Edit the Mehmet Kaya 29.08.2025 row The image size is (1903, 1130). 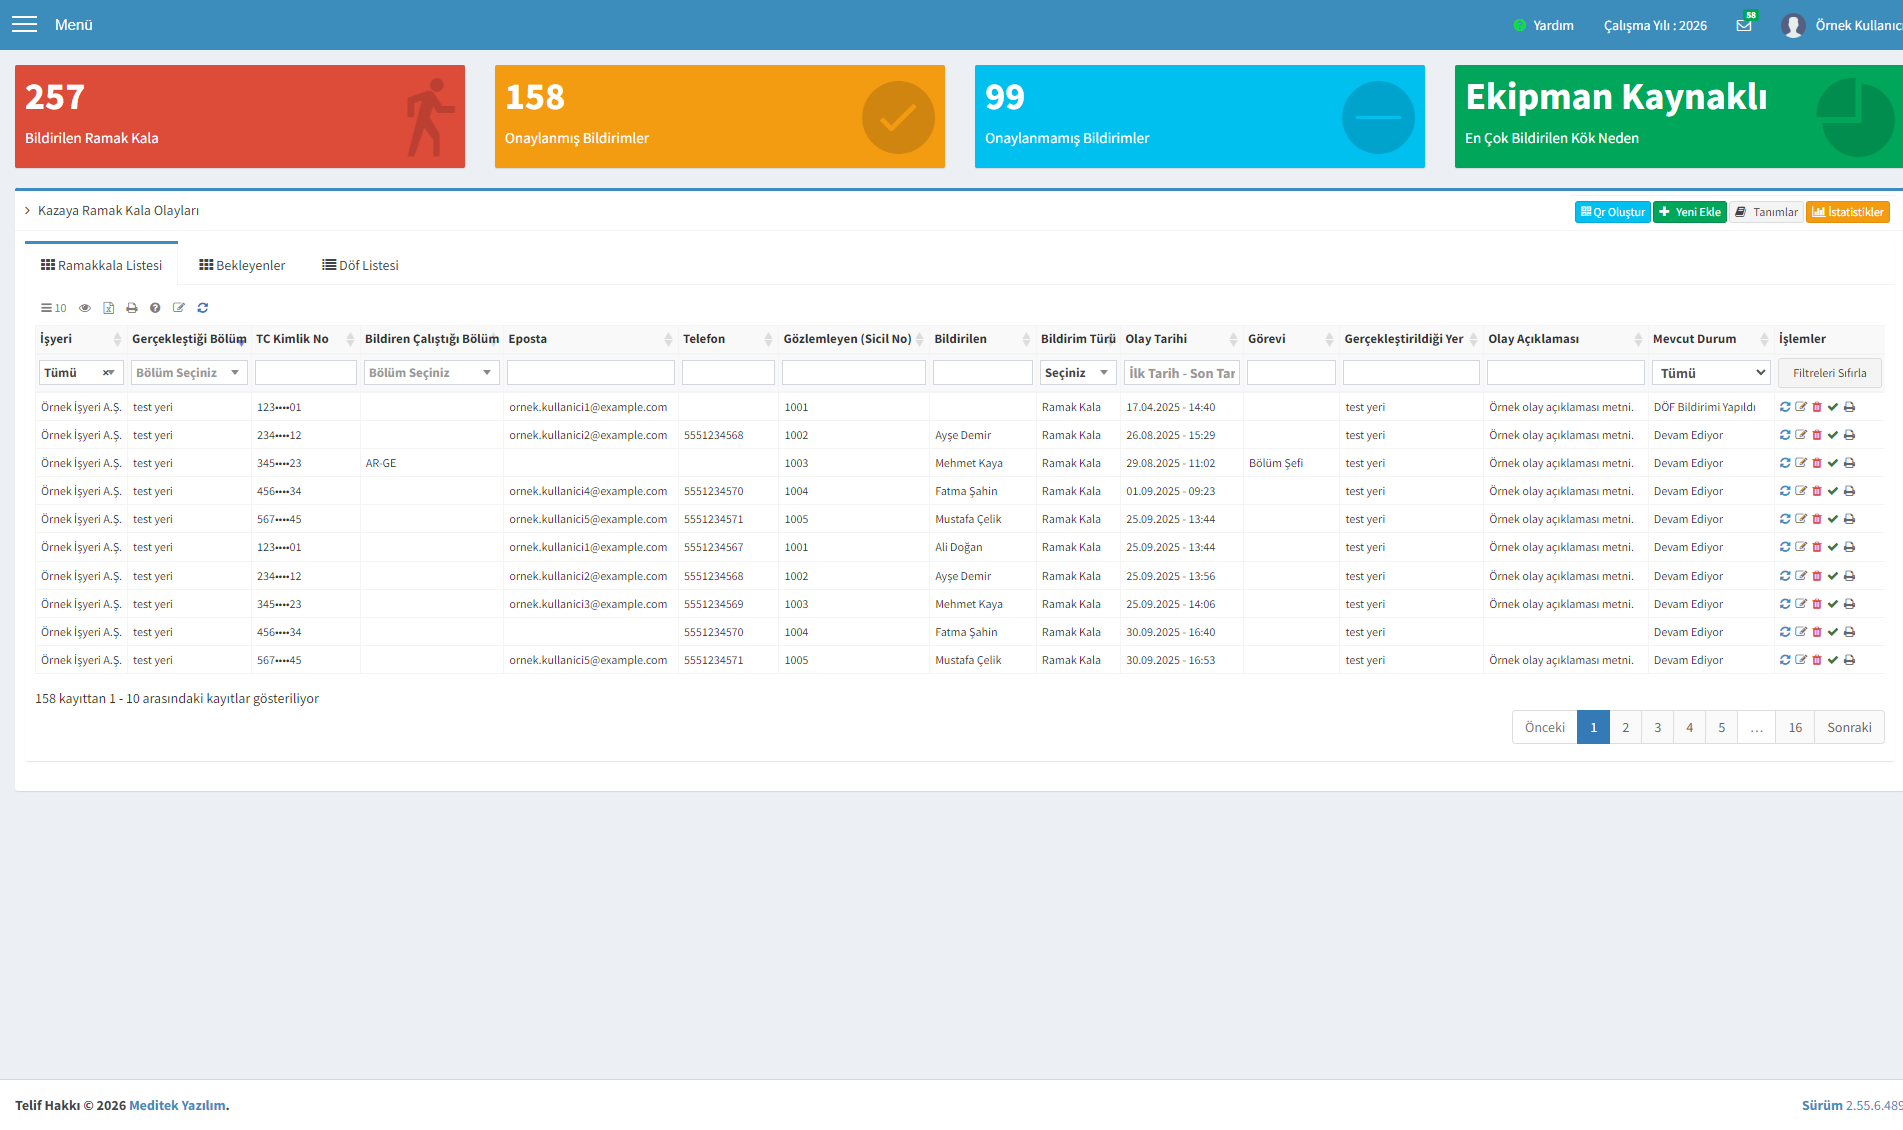(1801, 463)
